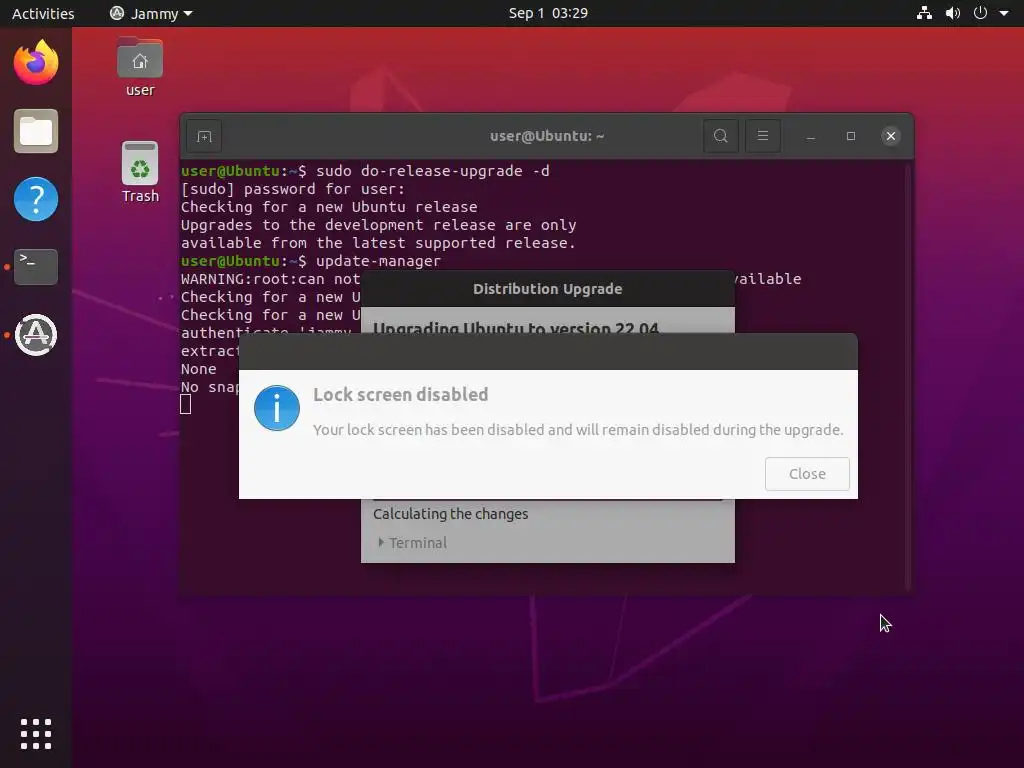Close the Lock screen disabled dialog
Screen dimensions: 1024x768
(807, 473)
